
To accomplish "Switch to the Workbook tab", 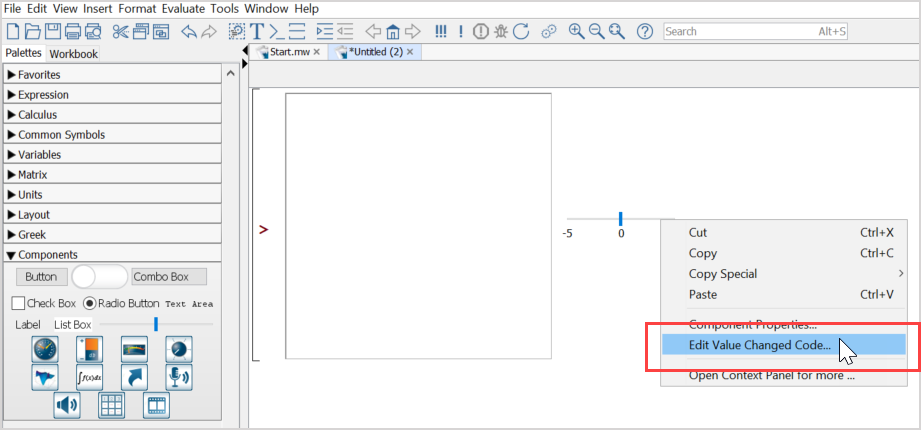I will (74, 54).
